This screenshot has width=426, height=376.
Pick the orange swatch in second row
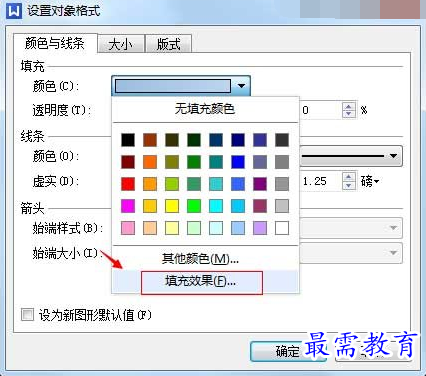click(x=150, y=162)
